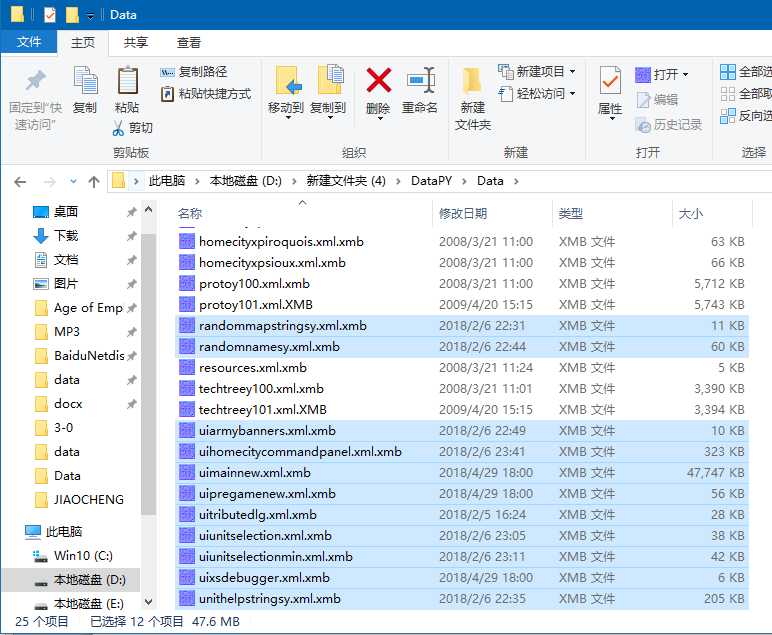Image resolution: width=772 pixels, height=635 pixels.
Task: Create a new folder using ribbon icon
Action: [x=473, y=81]
